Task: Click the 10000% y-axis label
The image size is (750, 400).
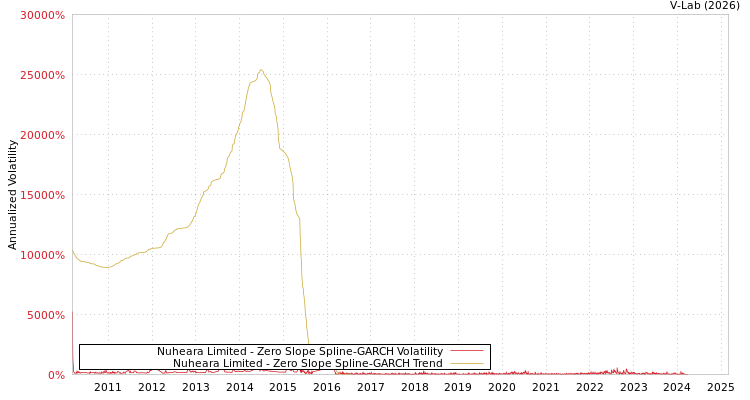Action: 42,255
